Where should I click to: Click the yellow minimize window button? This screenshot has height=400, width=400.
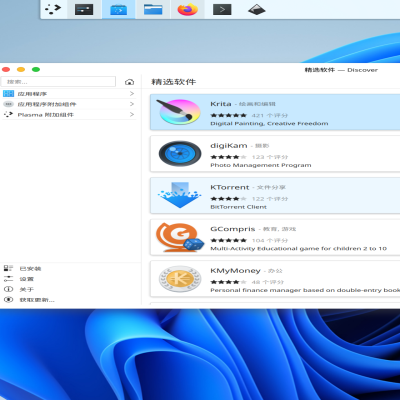(21, 69)
